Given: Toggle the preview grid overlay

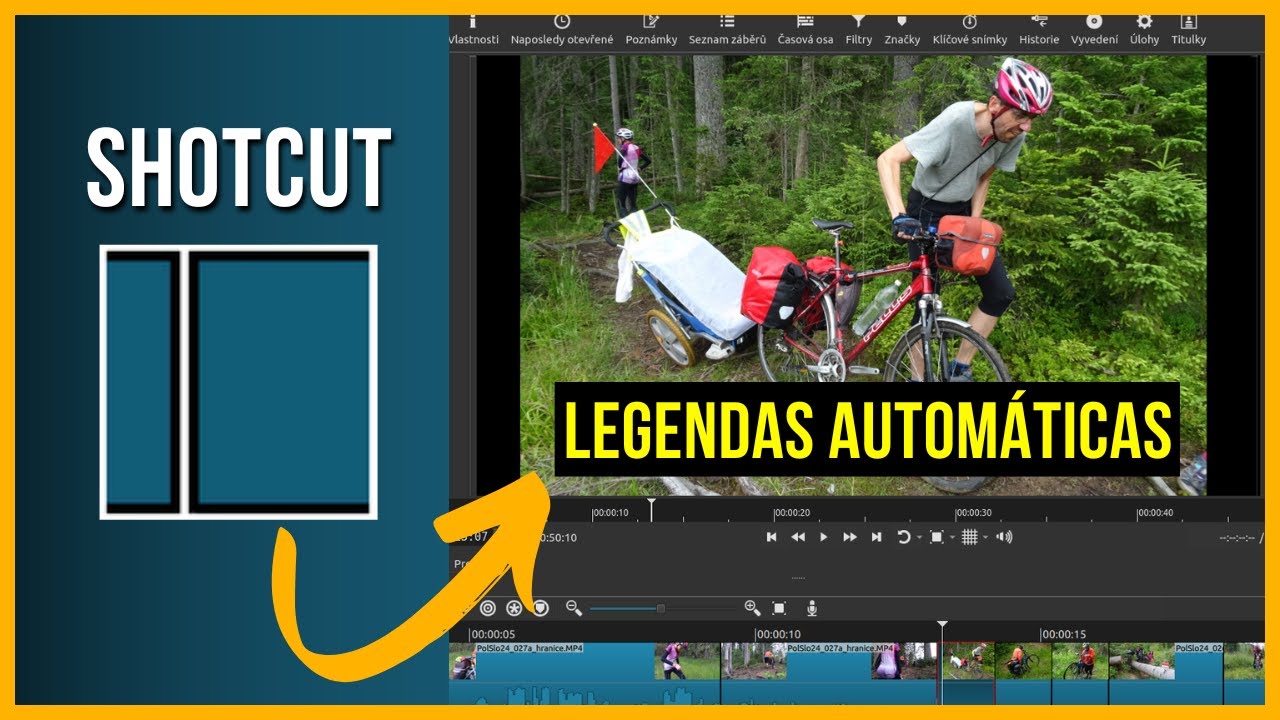Looking at the screenshot, I should click(x=969, y=537).
